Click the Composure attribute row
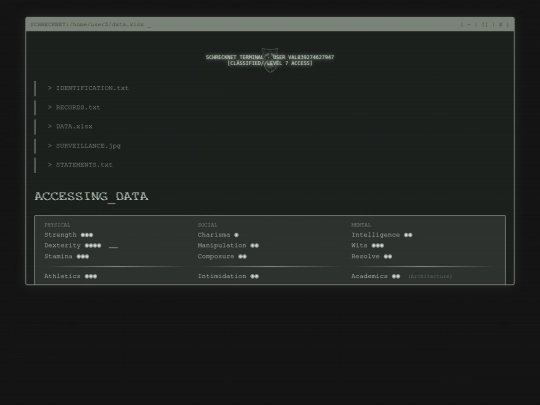This screenshot has width=540, height=405. click(222, 257)
